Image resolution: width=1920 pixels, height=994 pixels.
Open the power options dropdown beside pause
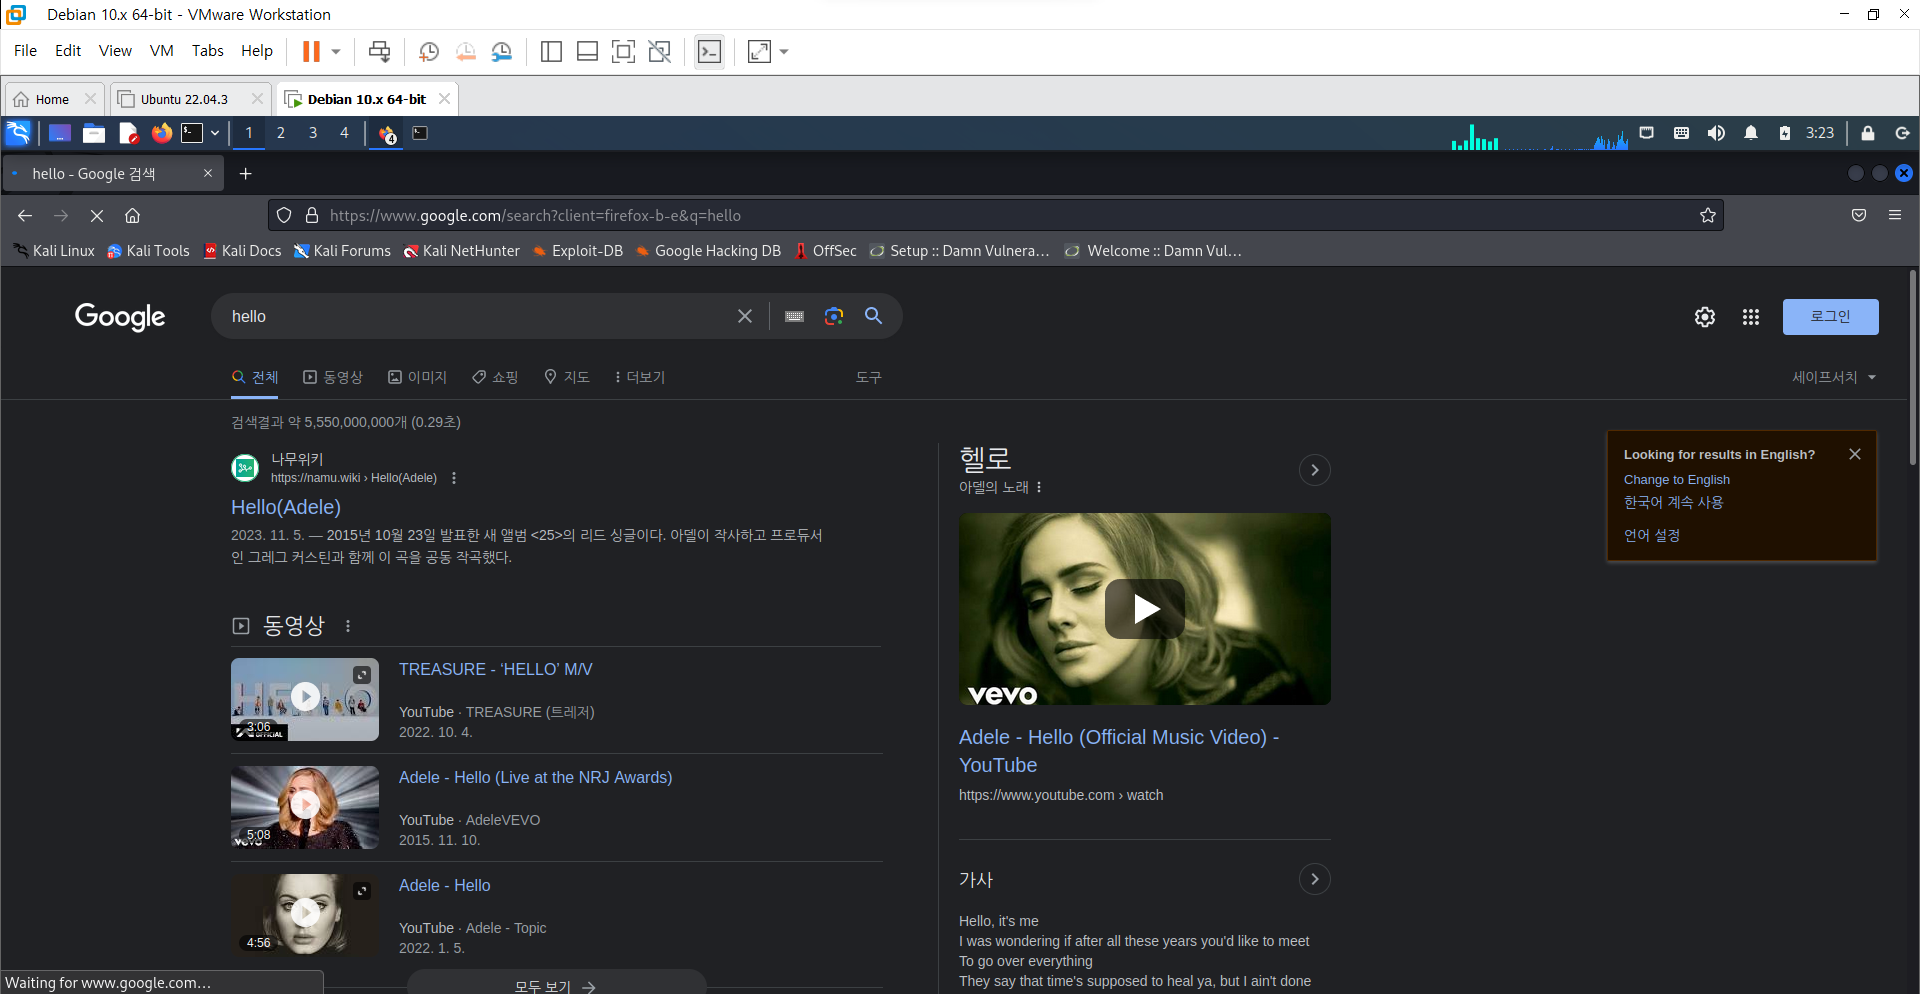click(336, 51)
